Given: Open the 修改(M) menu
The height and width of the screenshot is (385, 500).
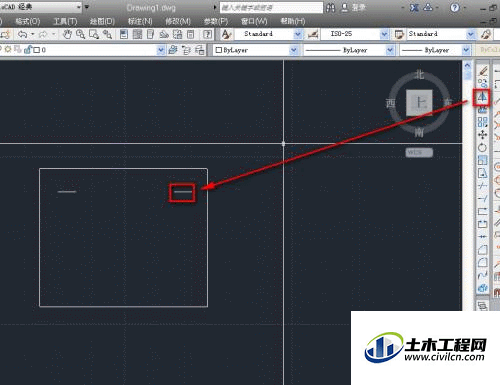Looking at the screenshot, I should point(178,21).
